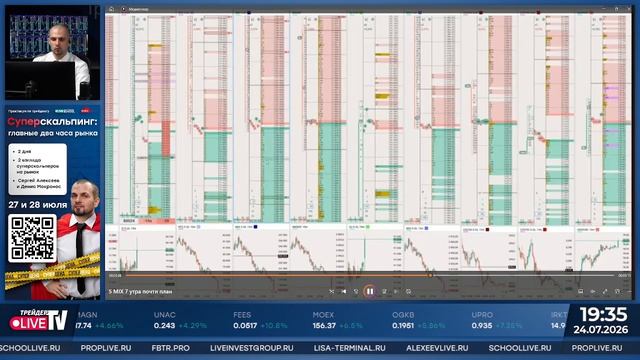Click the seek bar playhead thumb
The width and height of the screenshot is (640, 360).
(x=430, y=276)
